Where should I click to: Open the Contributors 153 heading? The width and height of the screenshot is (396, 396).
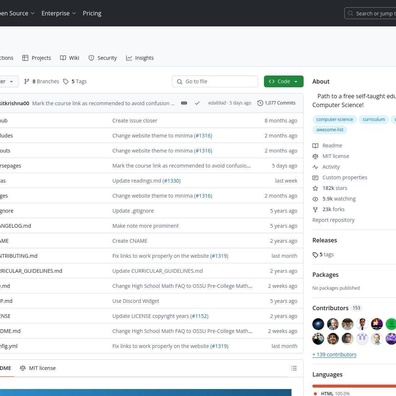[x=337, y=308]
